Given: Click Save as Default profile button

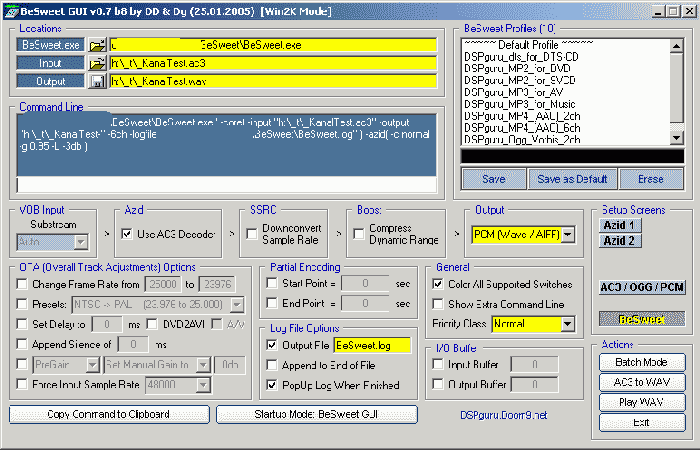Looking at the screenshot, I should [573, 179].
